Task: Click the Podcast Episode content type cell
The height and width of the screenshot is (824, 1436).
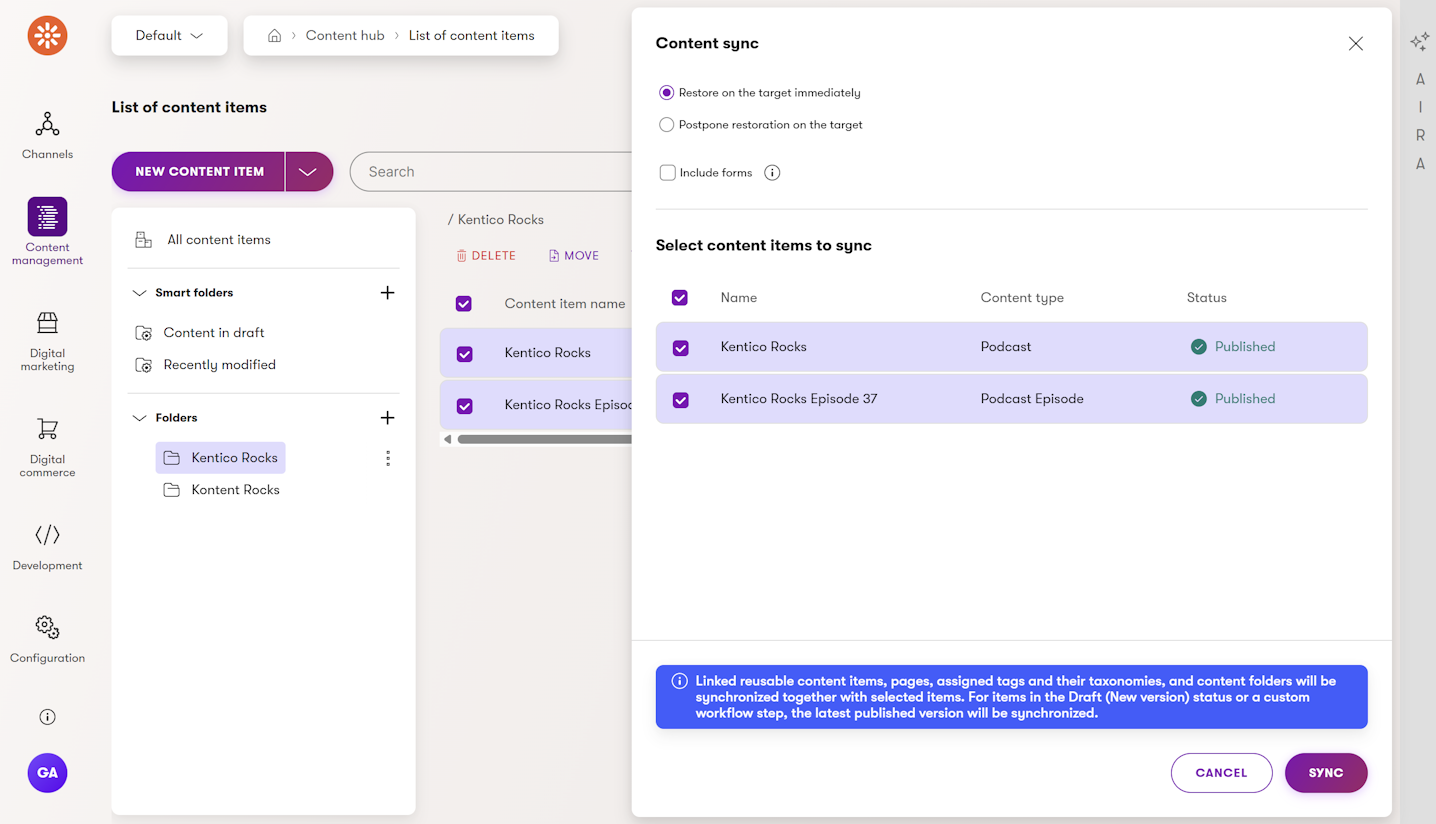Action: coord(1032,399)
